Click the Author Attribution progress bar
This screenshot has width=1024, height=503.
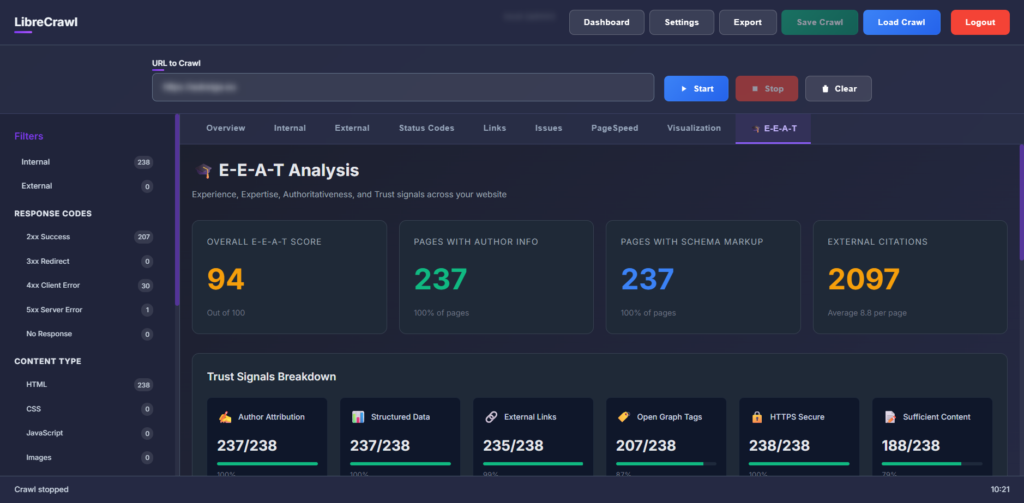tap(267, 464)
